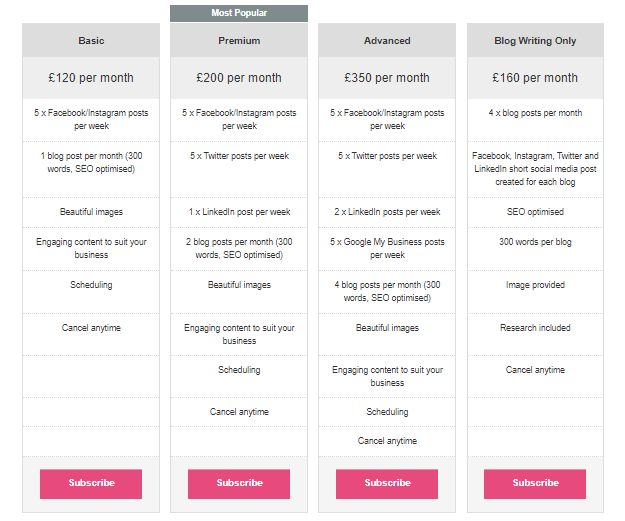Viewport: 625px width, 521px height.
Task: Click the £350 per month price
Action: (x=387, y=78)
